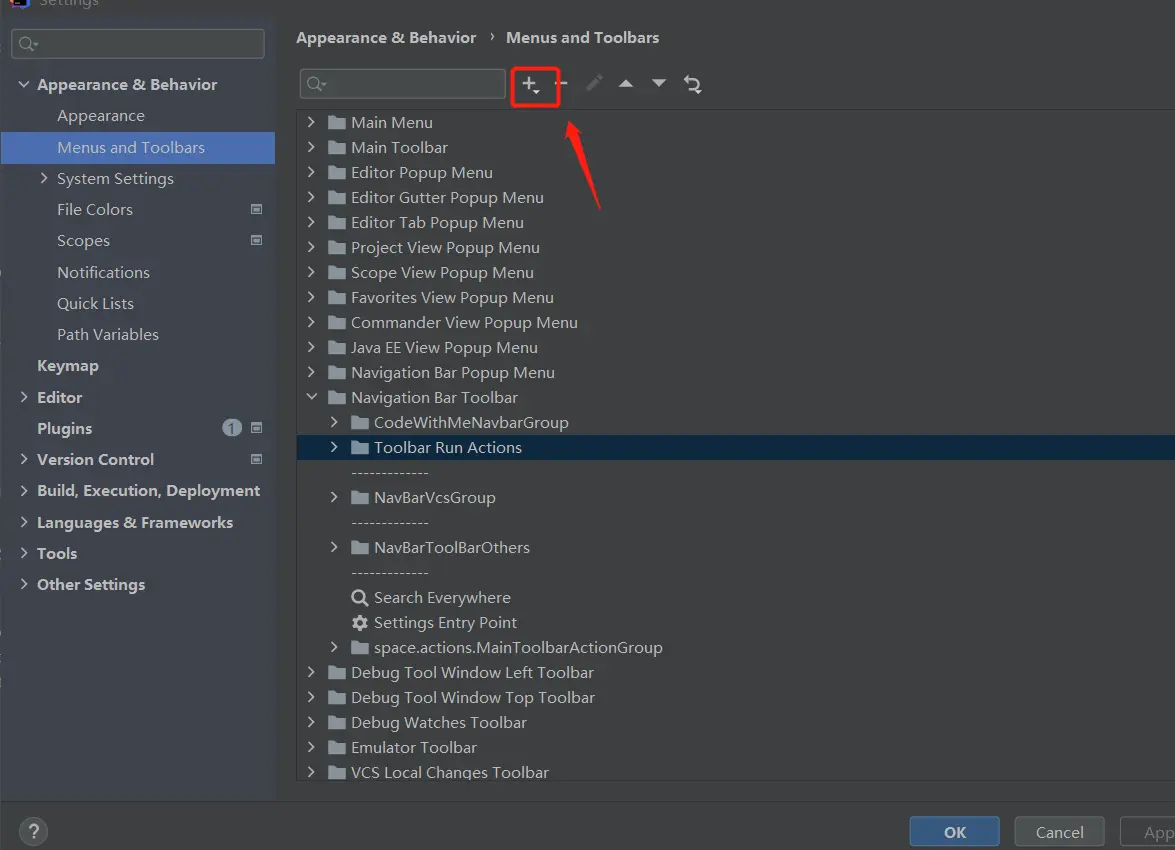Select Quick Lists in the sidebar
Viewport: 1175px width, 850px height.
95,303
